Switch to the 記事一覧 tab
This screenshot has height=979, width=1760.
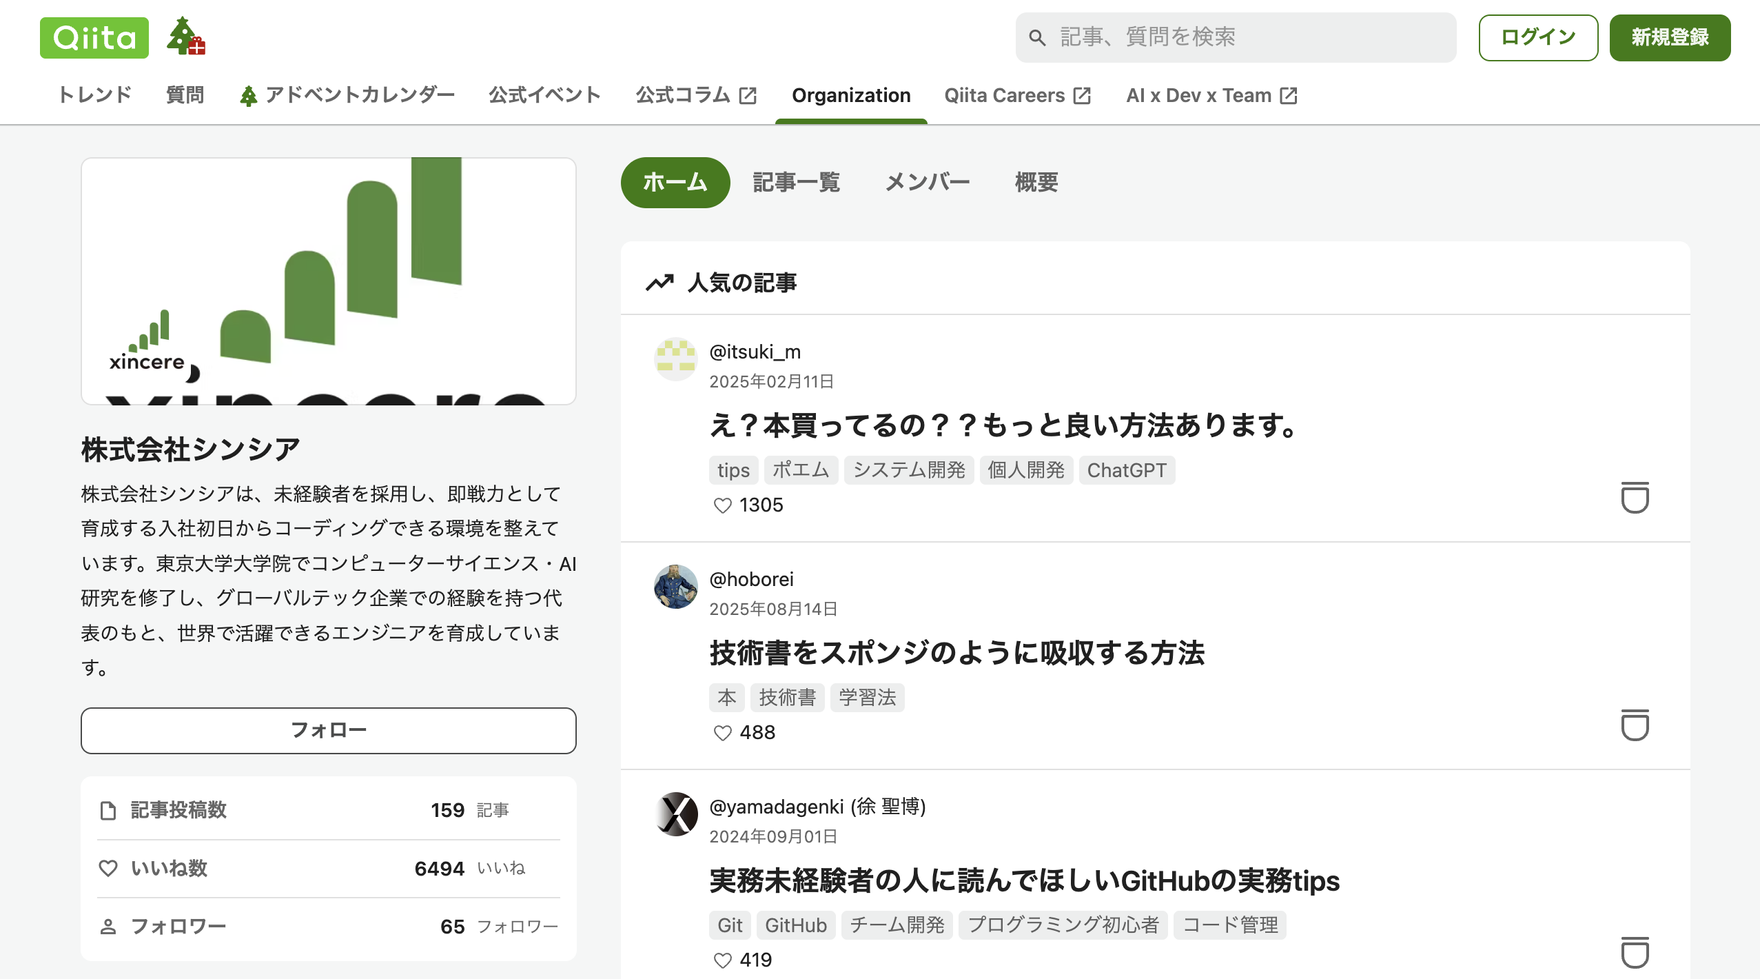tap(796, 183)
